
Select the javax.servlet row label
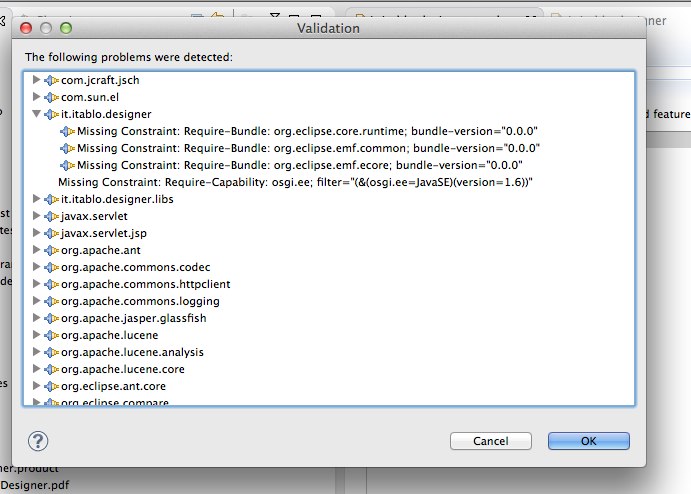point(94,216)
